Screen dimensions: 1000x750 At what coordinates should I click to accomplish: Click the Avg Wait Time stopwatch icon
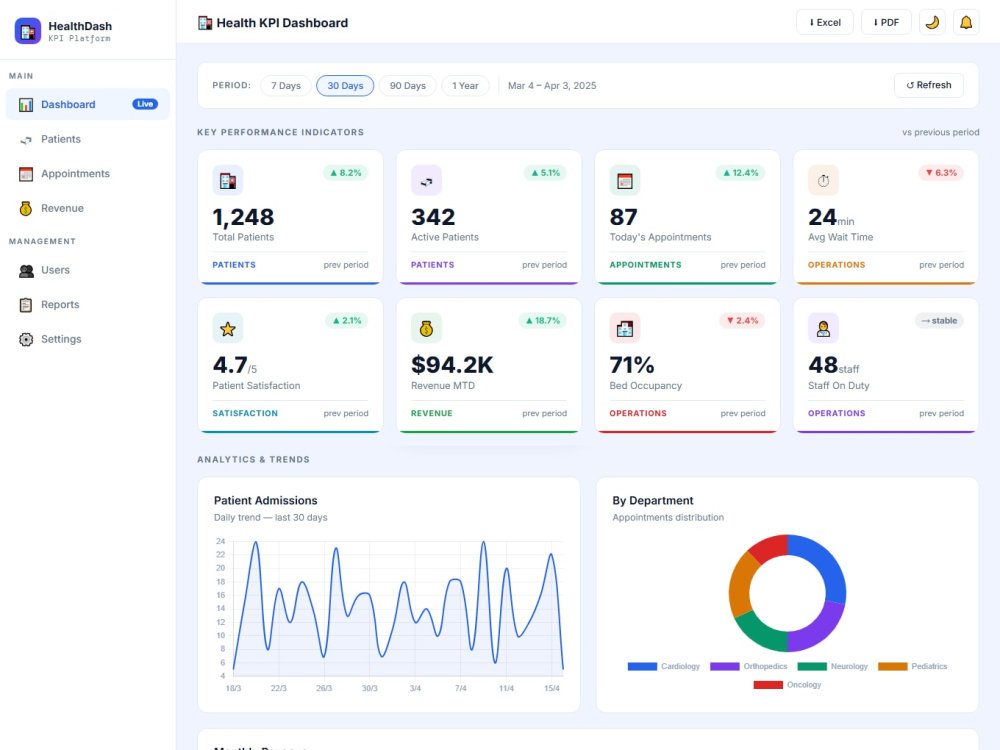point(823,180)
